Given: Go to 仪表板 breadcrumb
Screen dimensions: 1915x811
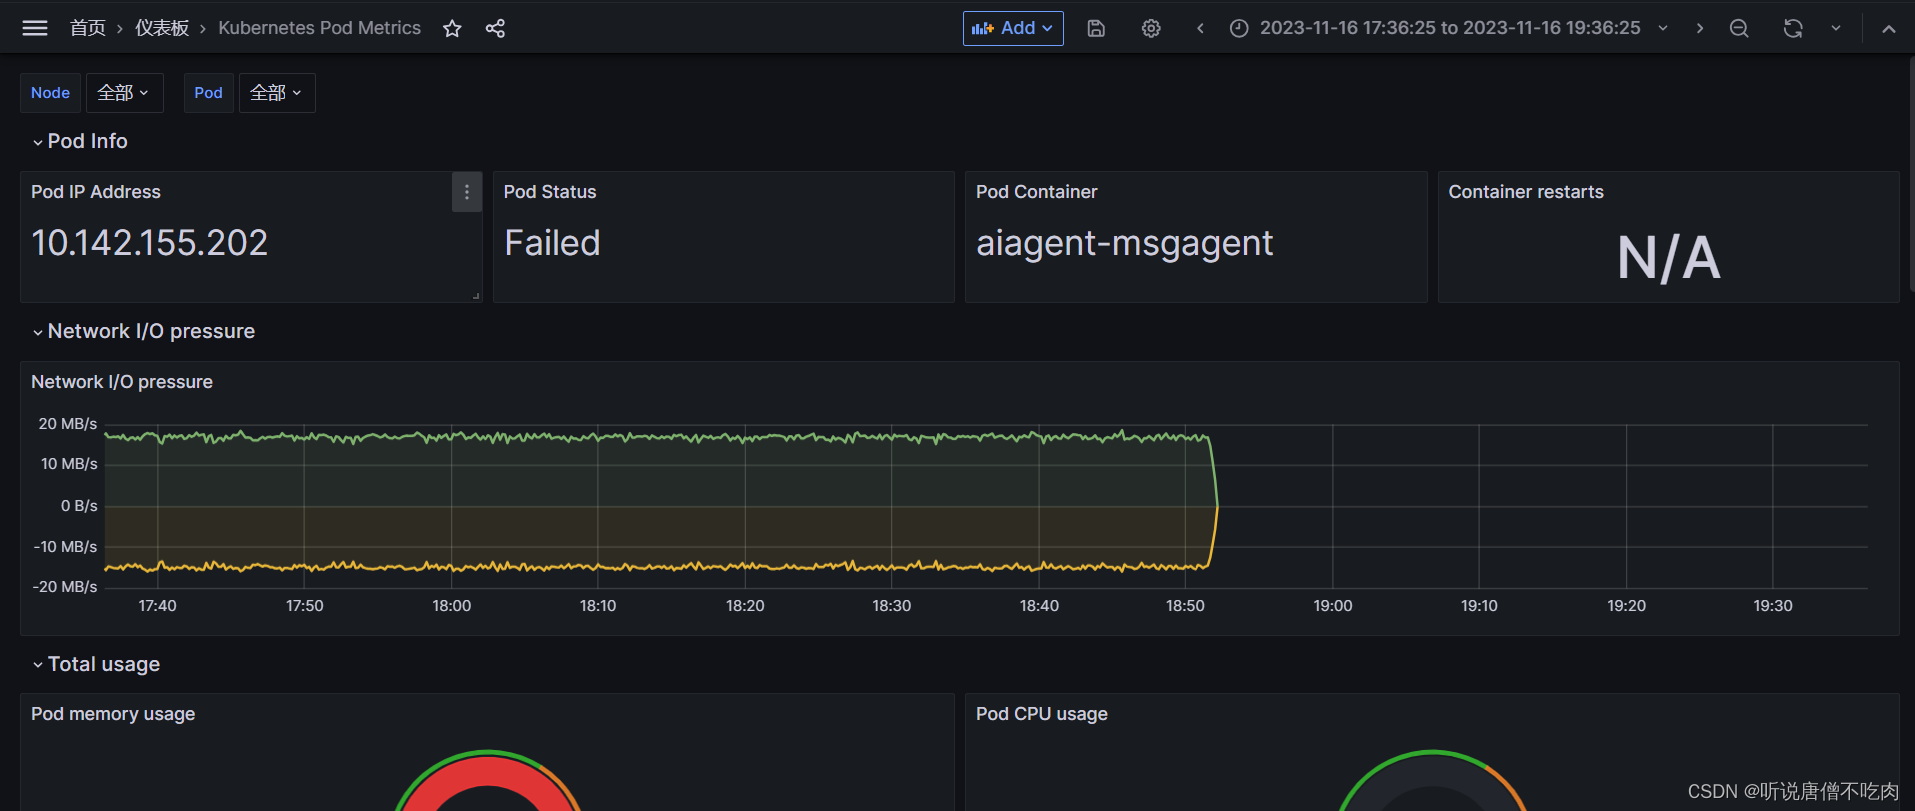Looking at the screenshot, I should 162,28.
